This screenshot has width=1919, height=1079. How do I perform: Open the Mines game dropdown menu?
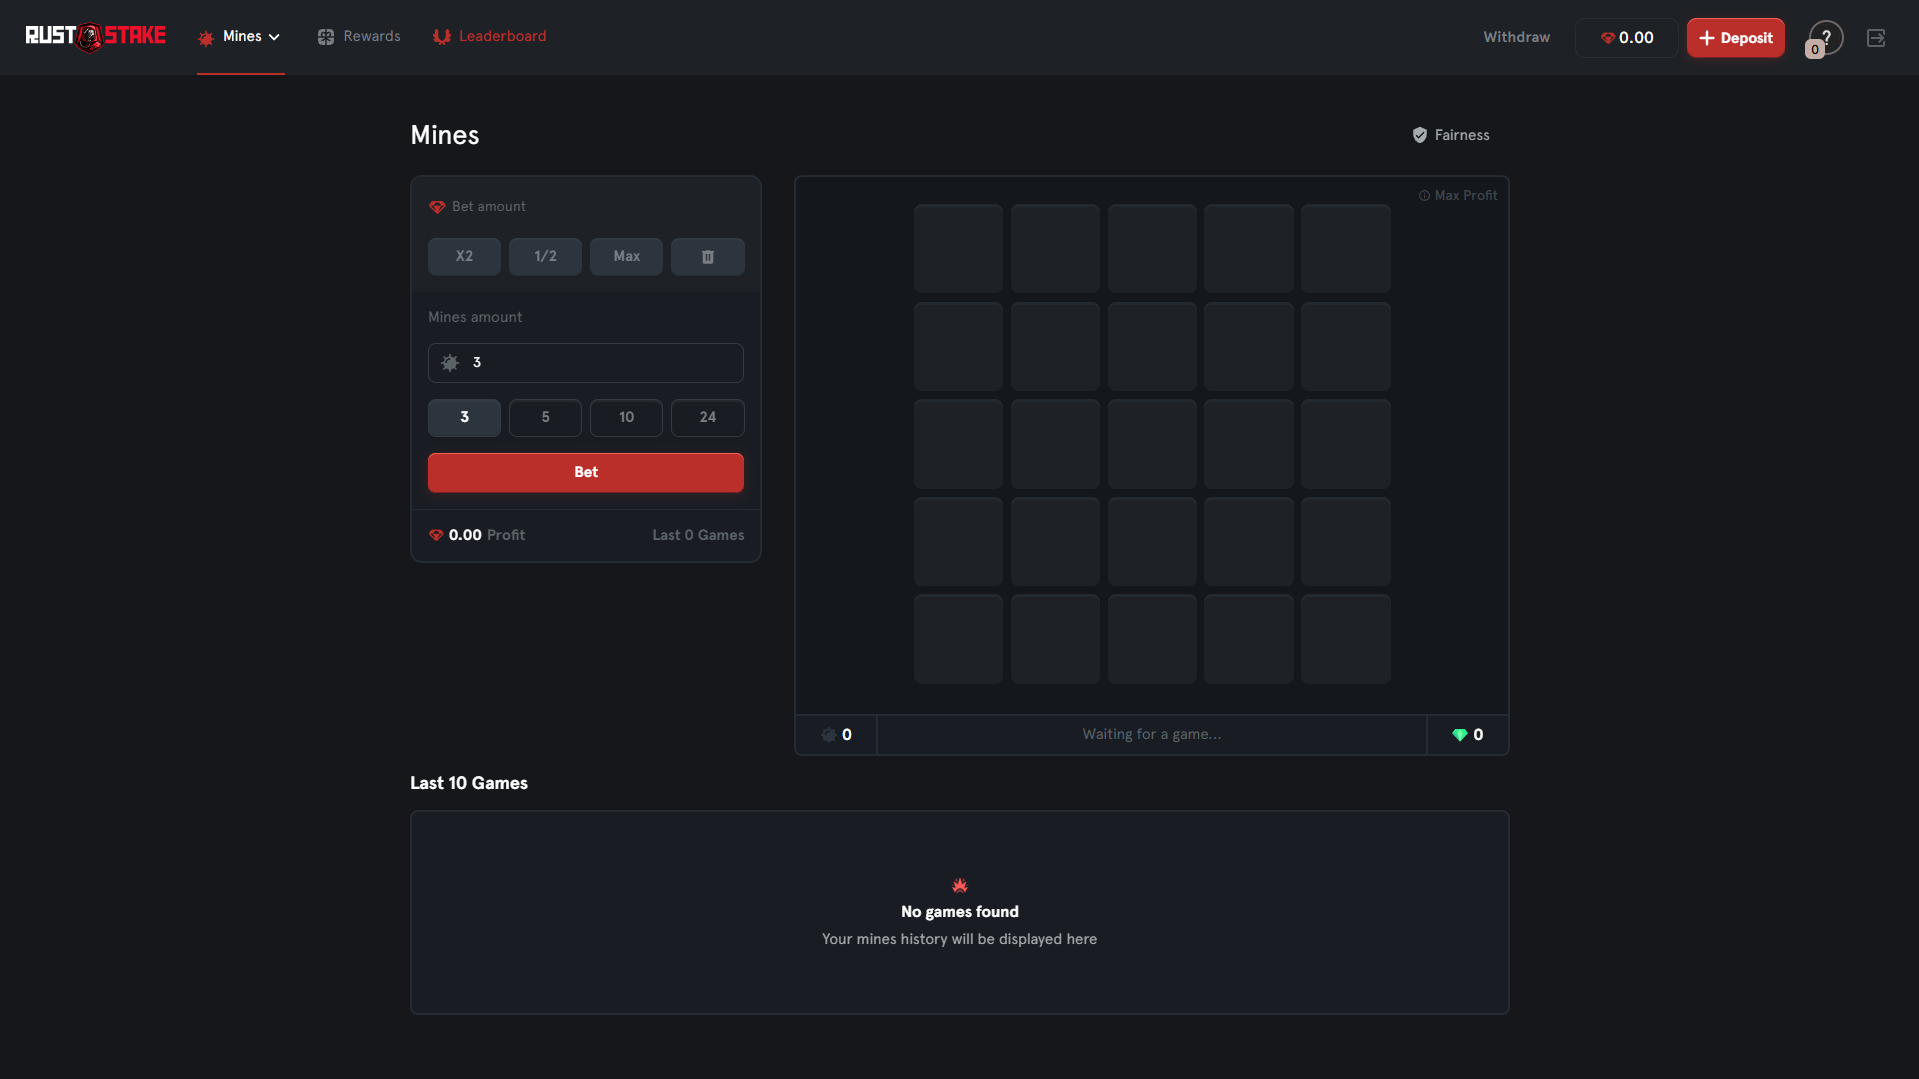(x=240, y=37)
